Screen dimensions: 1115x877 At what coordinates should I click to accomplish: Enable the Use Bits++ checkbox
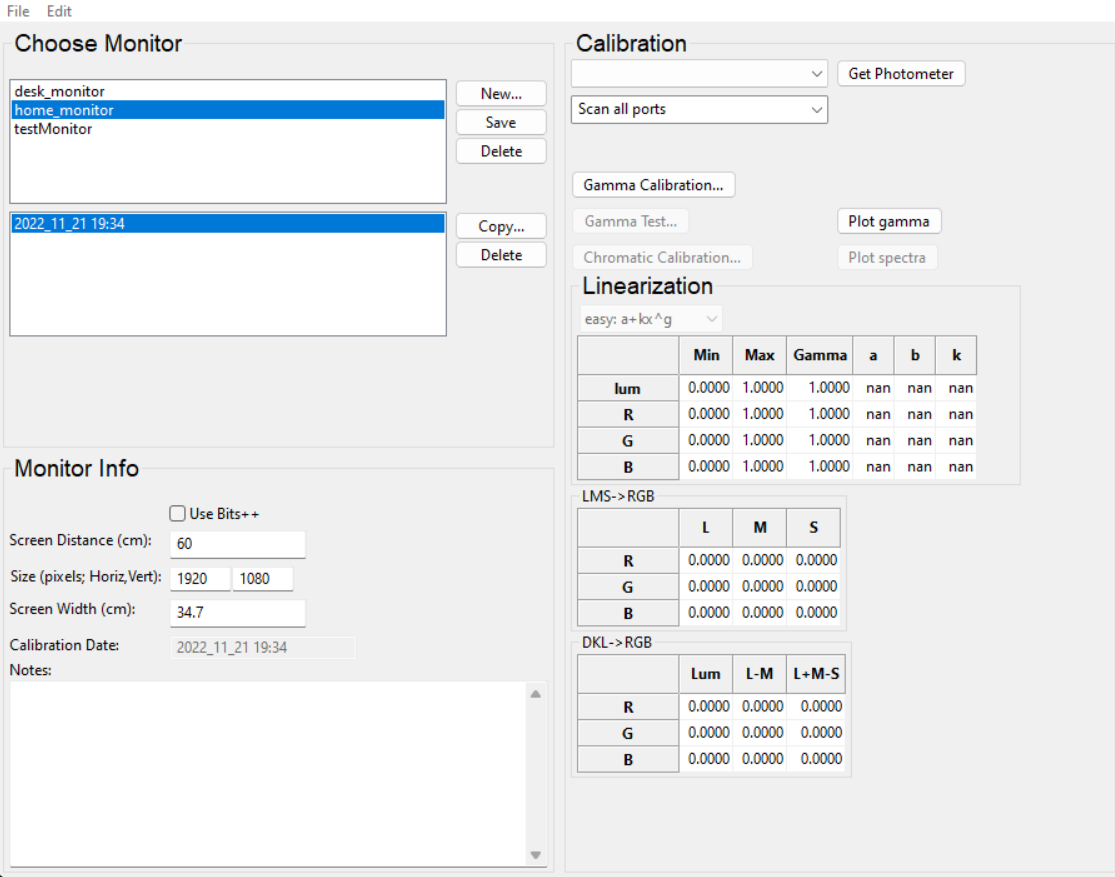178,514
